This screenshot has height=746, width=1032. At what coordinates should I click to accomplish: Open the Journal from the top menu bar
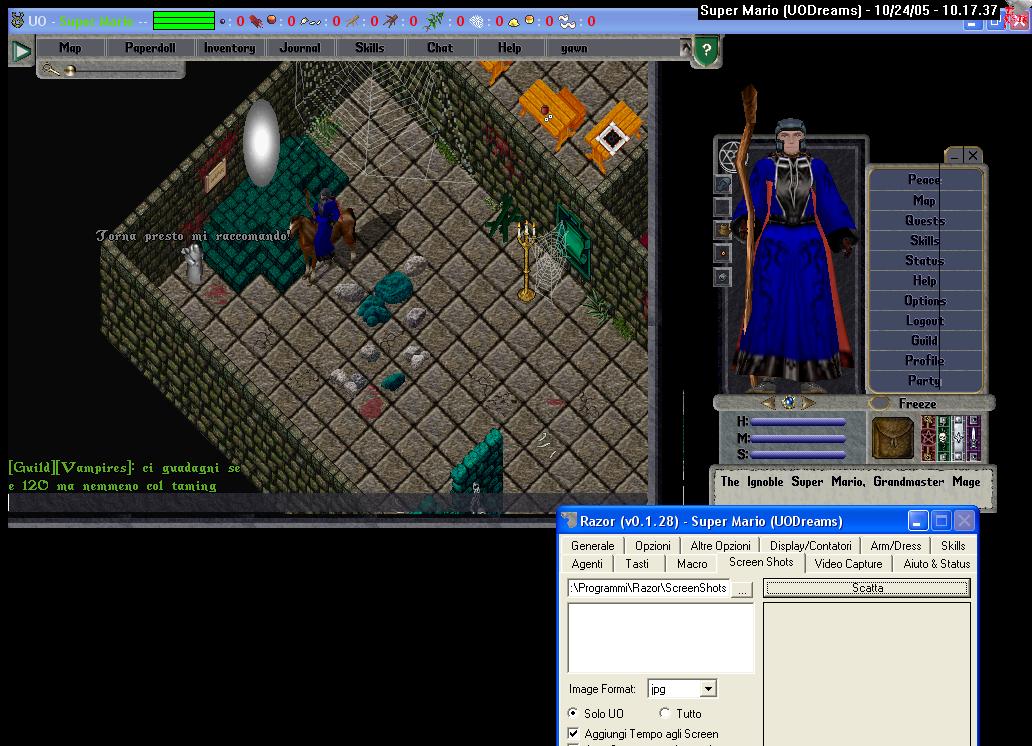(x=299, y=48)
